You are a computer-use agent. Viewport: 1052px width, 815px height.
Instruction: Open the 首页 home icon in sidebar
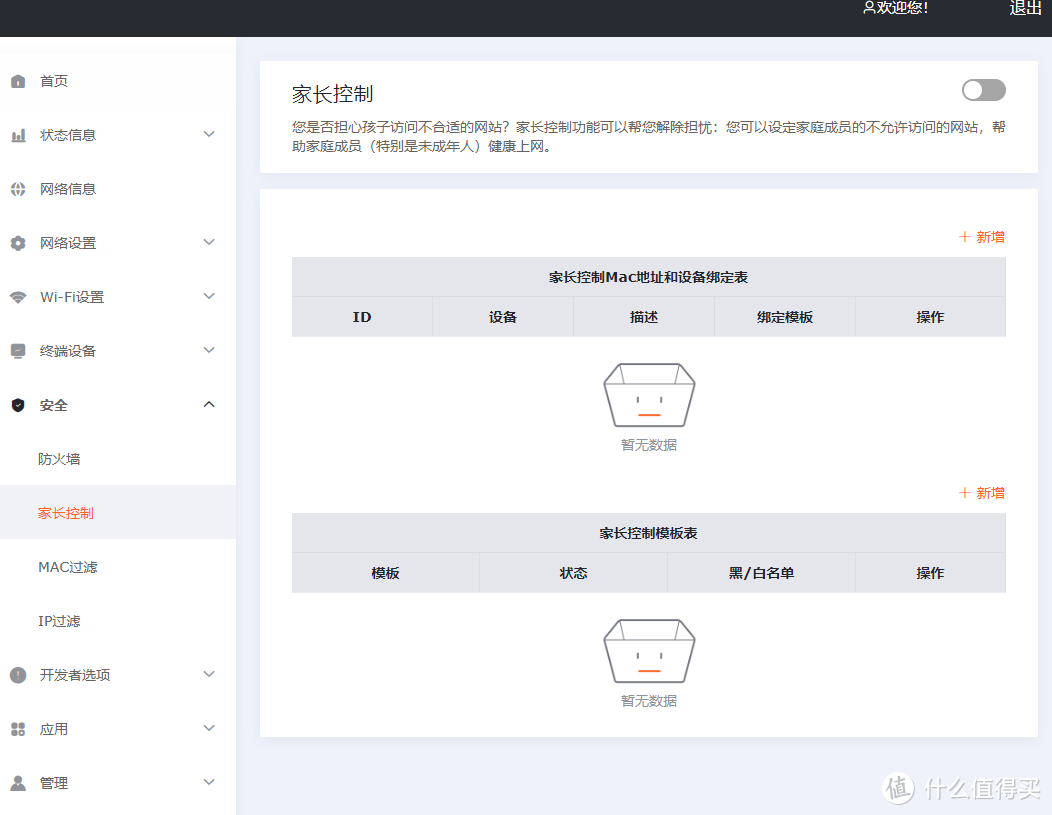pyautogui.click(x=17, y=81)
